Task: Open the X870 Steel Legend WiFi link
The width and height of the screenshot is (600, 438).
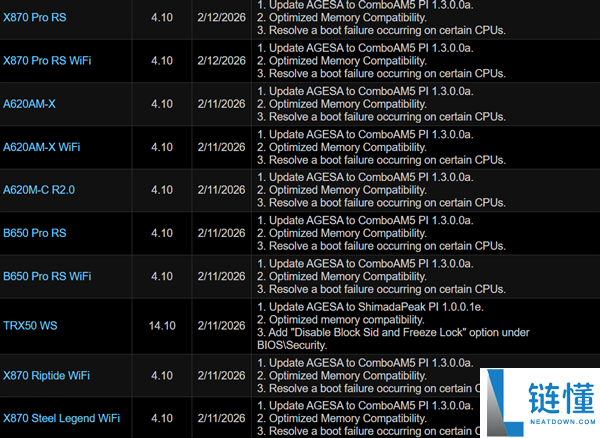Action: [61, 418]
